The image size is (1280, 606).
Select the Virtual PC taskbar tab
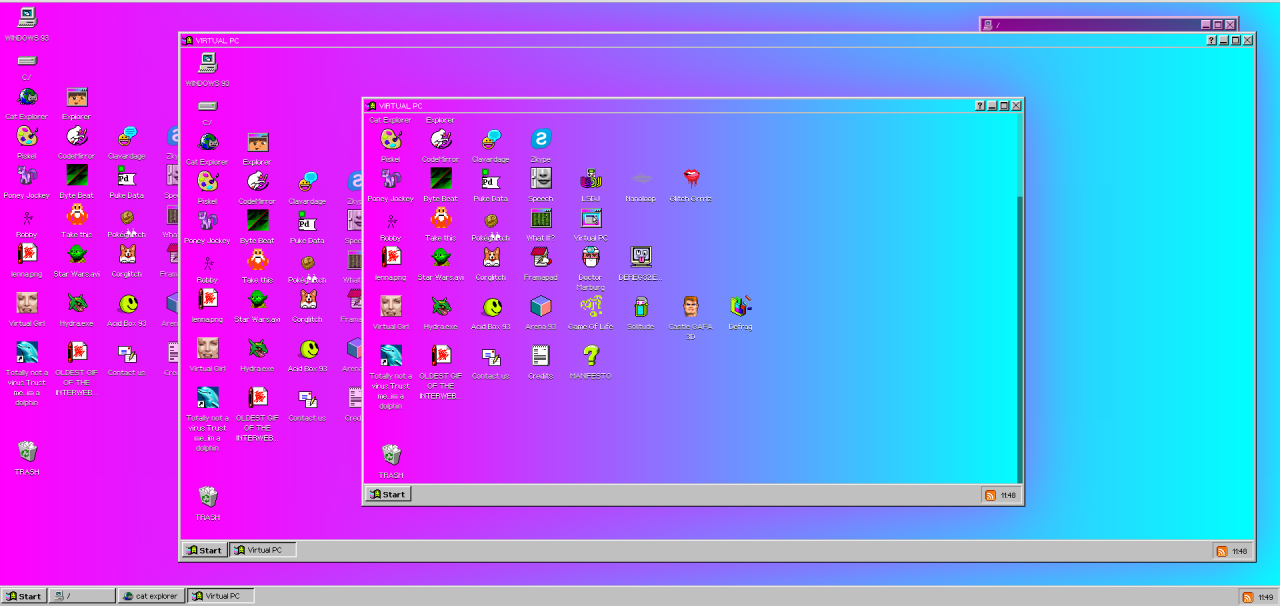tap(220, 595)
